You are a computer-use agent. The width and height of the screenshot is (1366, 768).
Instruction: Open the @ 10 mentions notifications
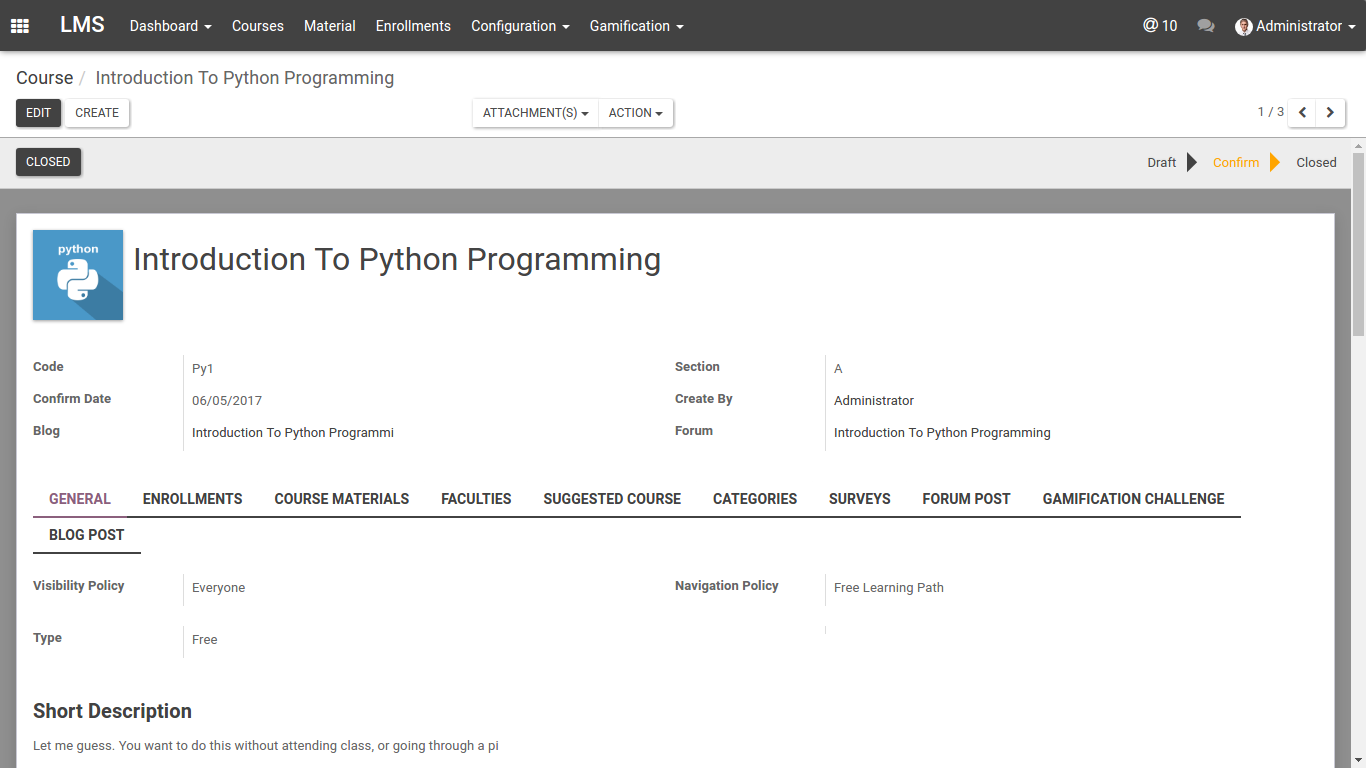[1160, 26]
